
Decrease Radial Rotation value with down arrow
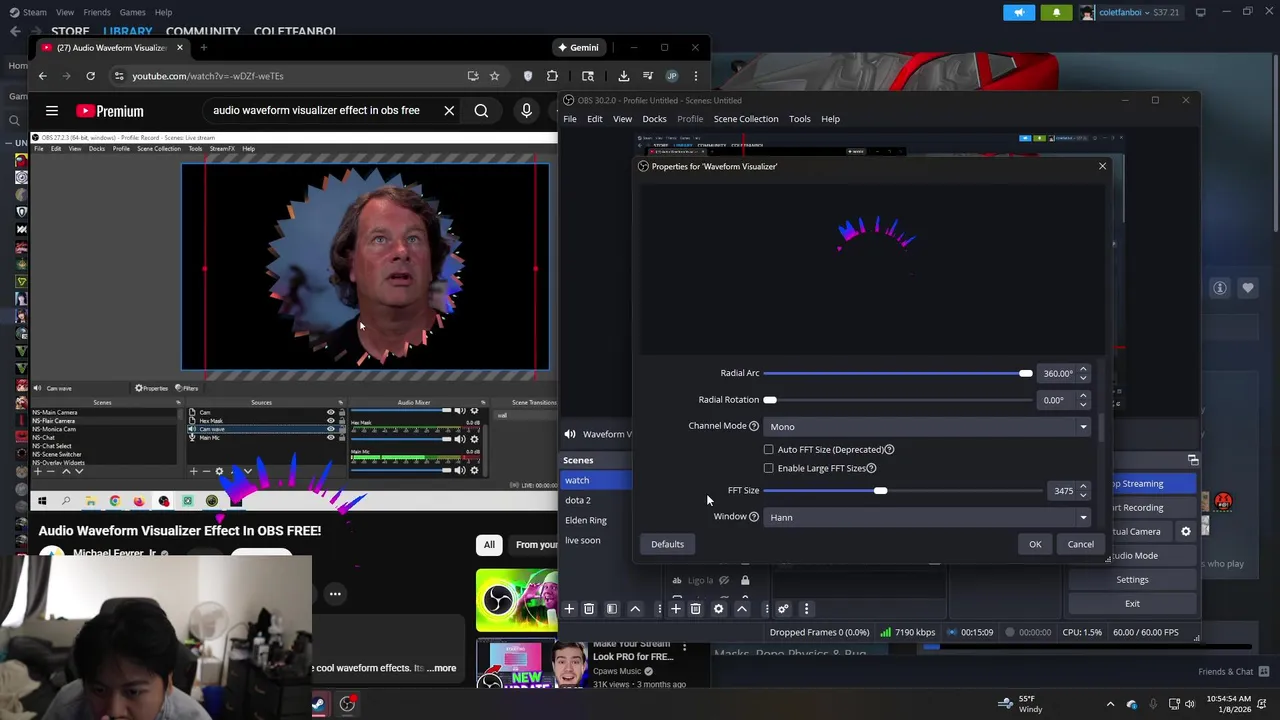tap(1083, 405)
